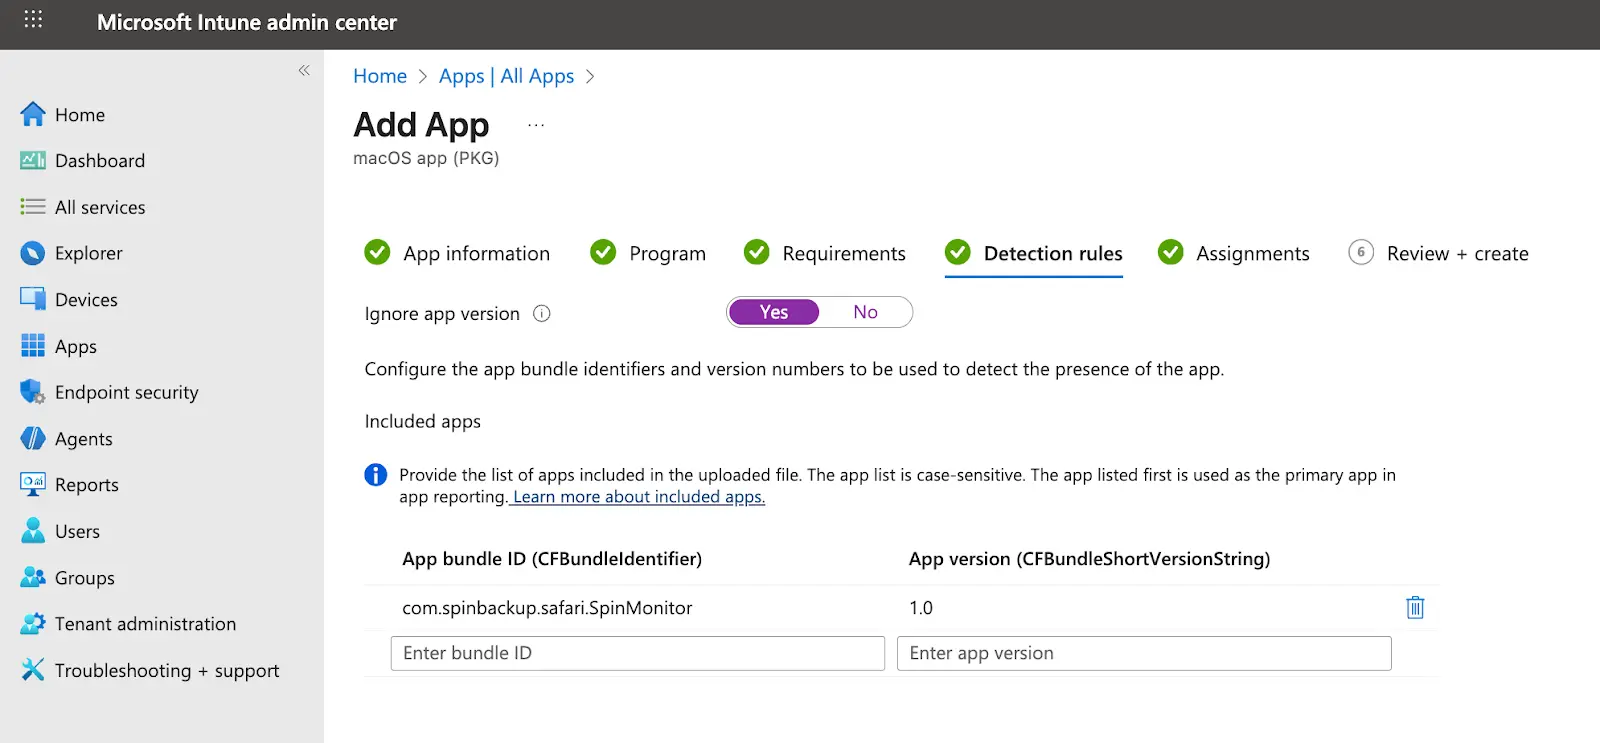Navigate to Apps | All Apps breadcrumb
Screen dimensions: 1600x743
coord(506,77)
